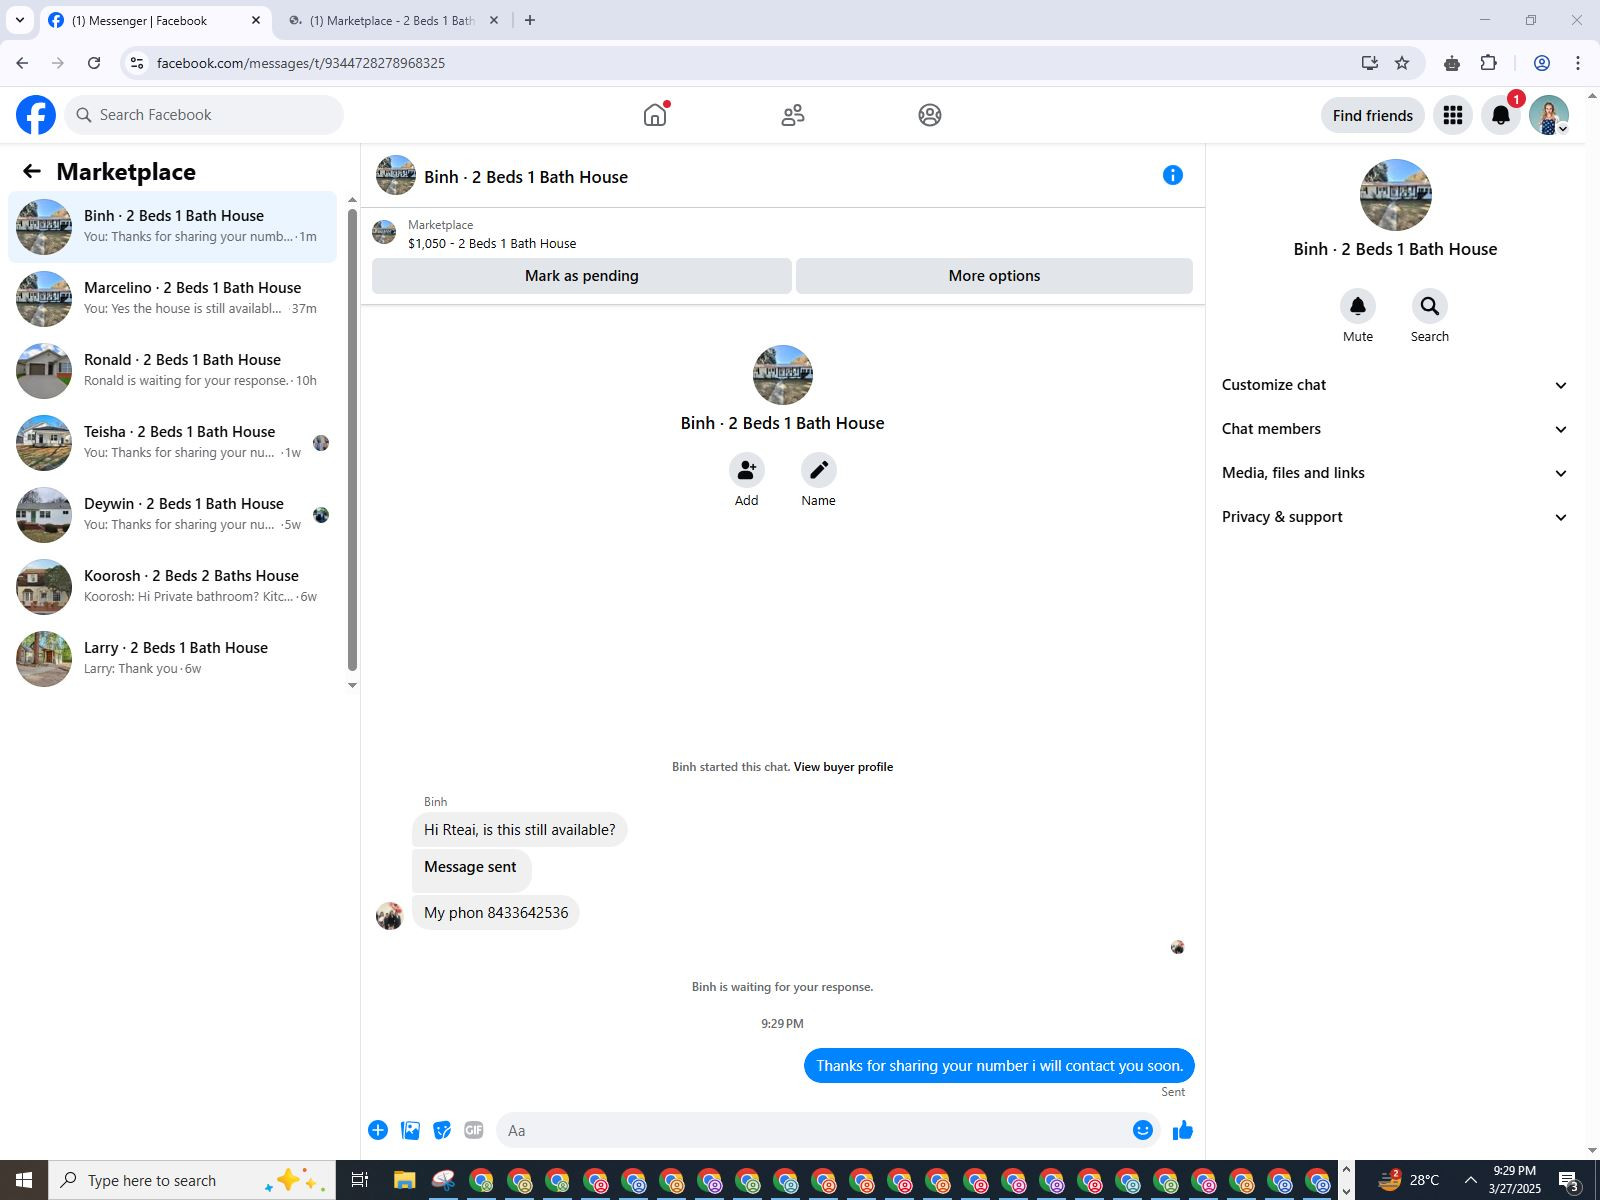Send a thumbs-up like

tap(1183, 1130)
